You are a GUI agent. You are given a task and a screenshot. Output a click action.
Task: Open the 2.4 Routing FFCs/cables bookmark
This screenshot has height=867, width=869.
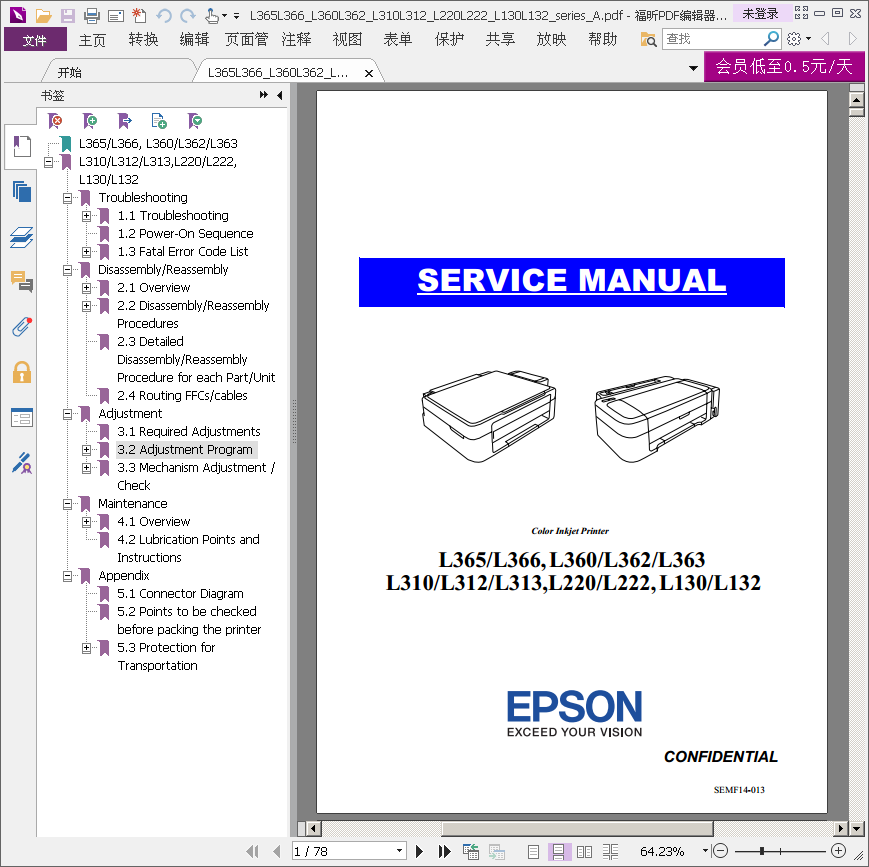[x=182, y=395]
